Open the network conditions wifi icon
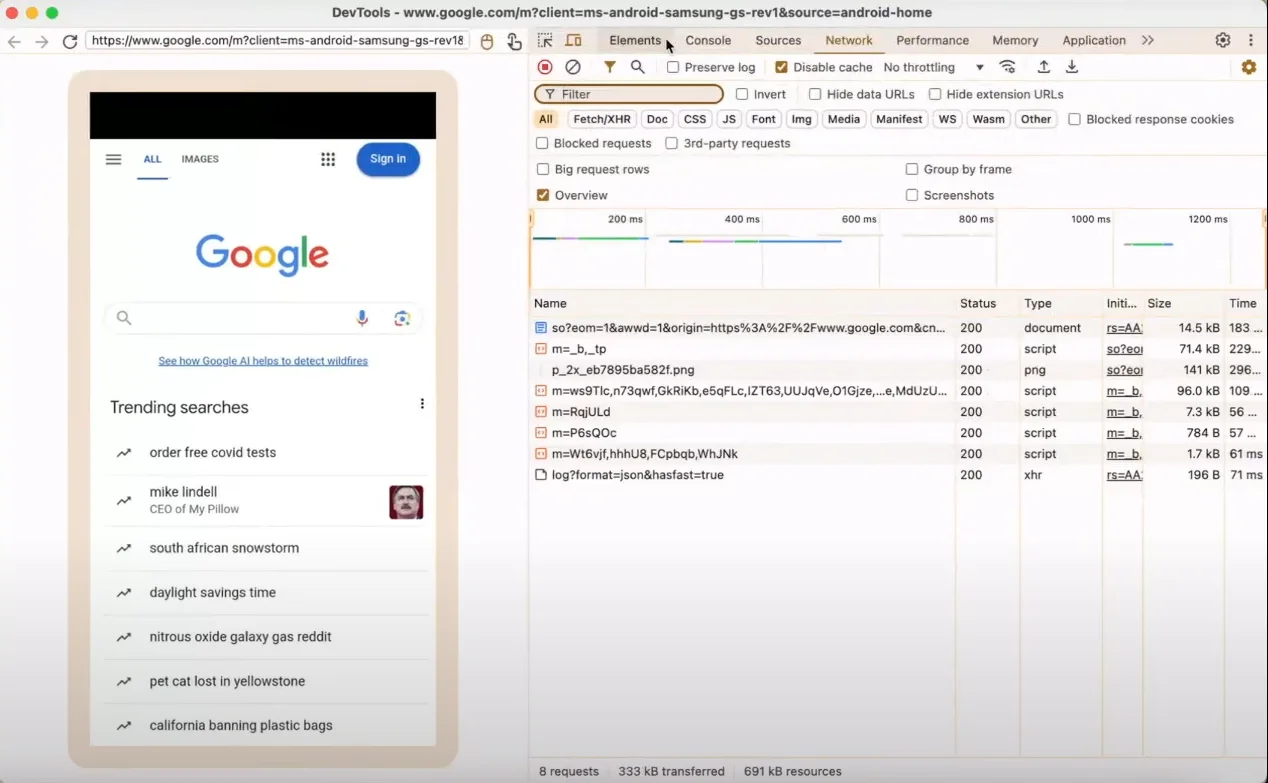 point(1007,67)
